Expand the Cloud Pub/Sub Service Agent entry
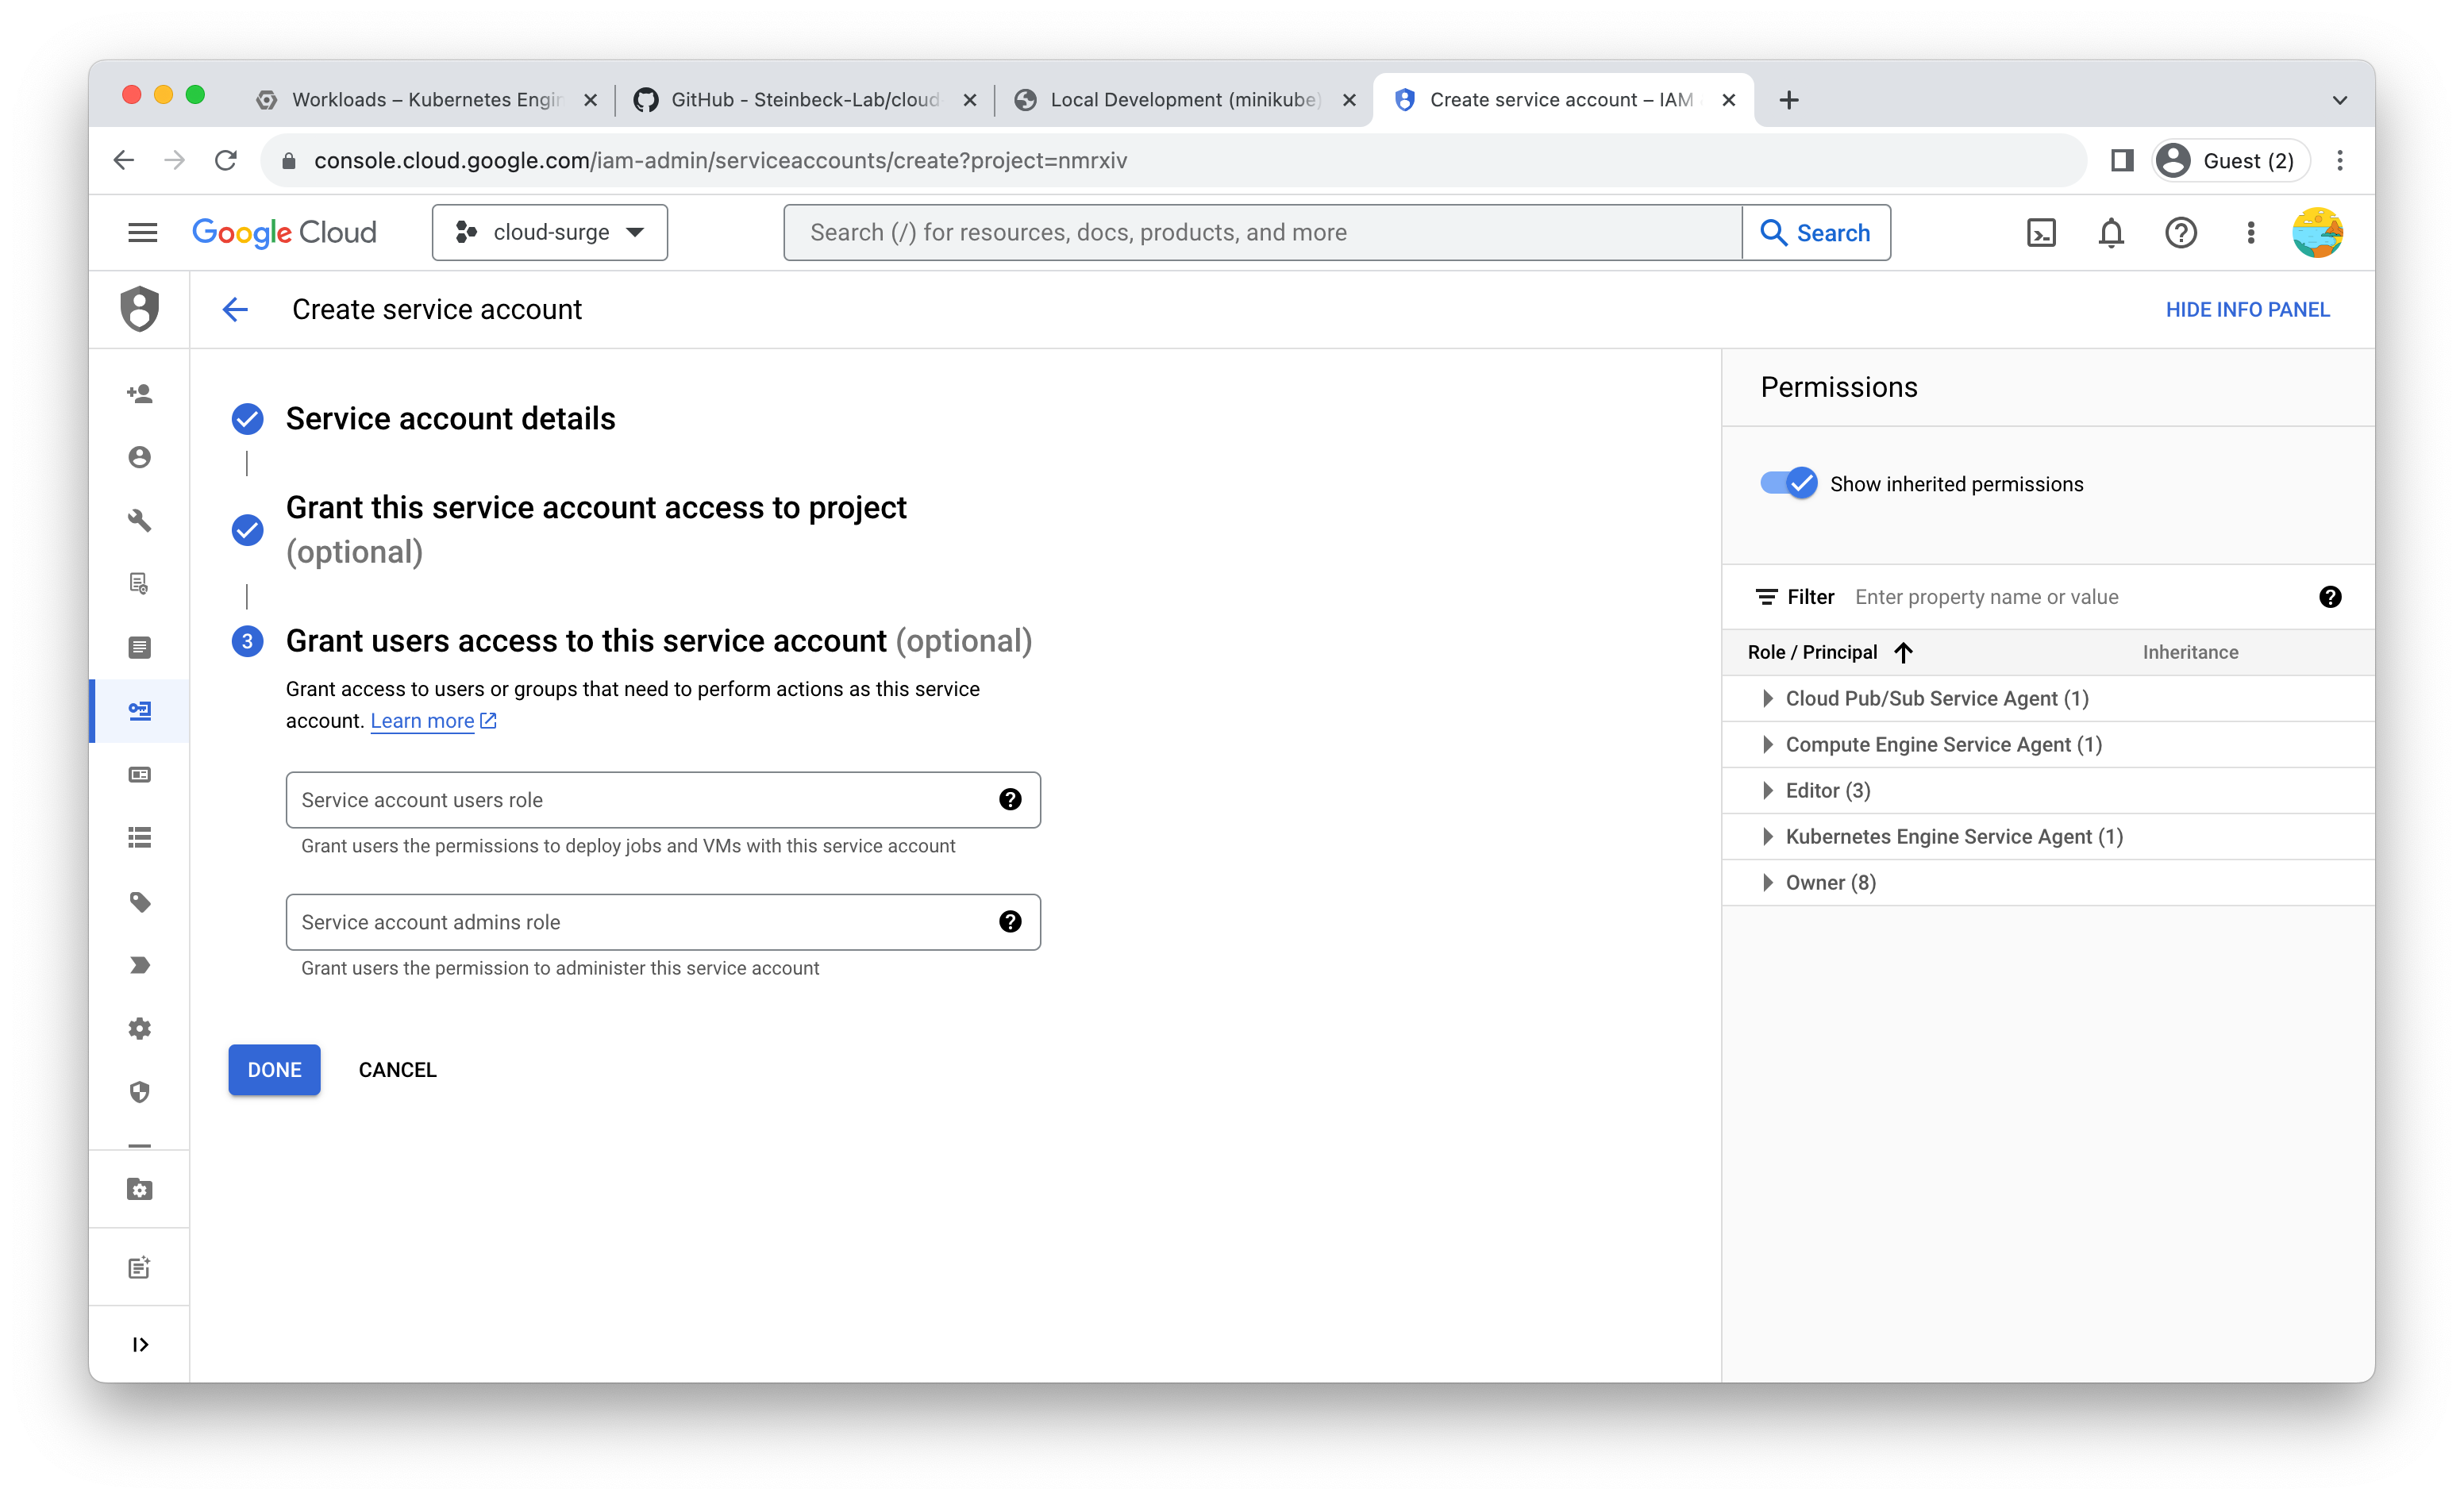The image size is (2464, 1500). [1765, 697]
